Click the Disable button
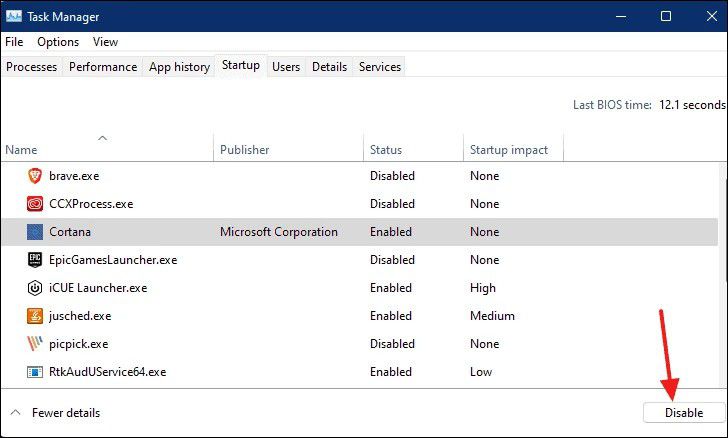728x438 pixels. [684, 412]
